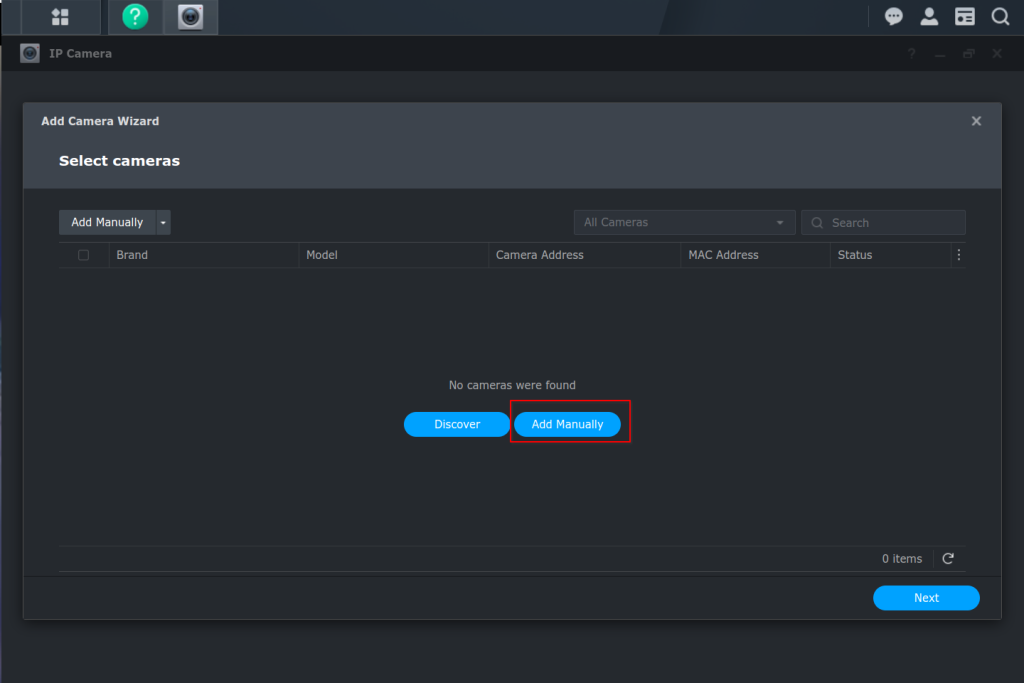
Task: Switch to the IP Camera taskbar app
Action: pos(190,17)
